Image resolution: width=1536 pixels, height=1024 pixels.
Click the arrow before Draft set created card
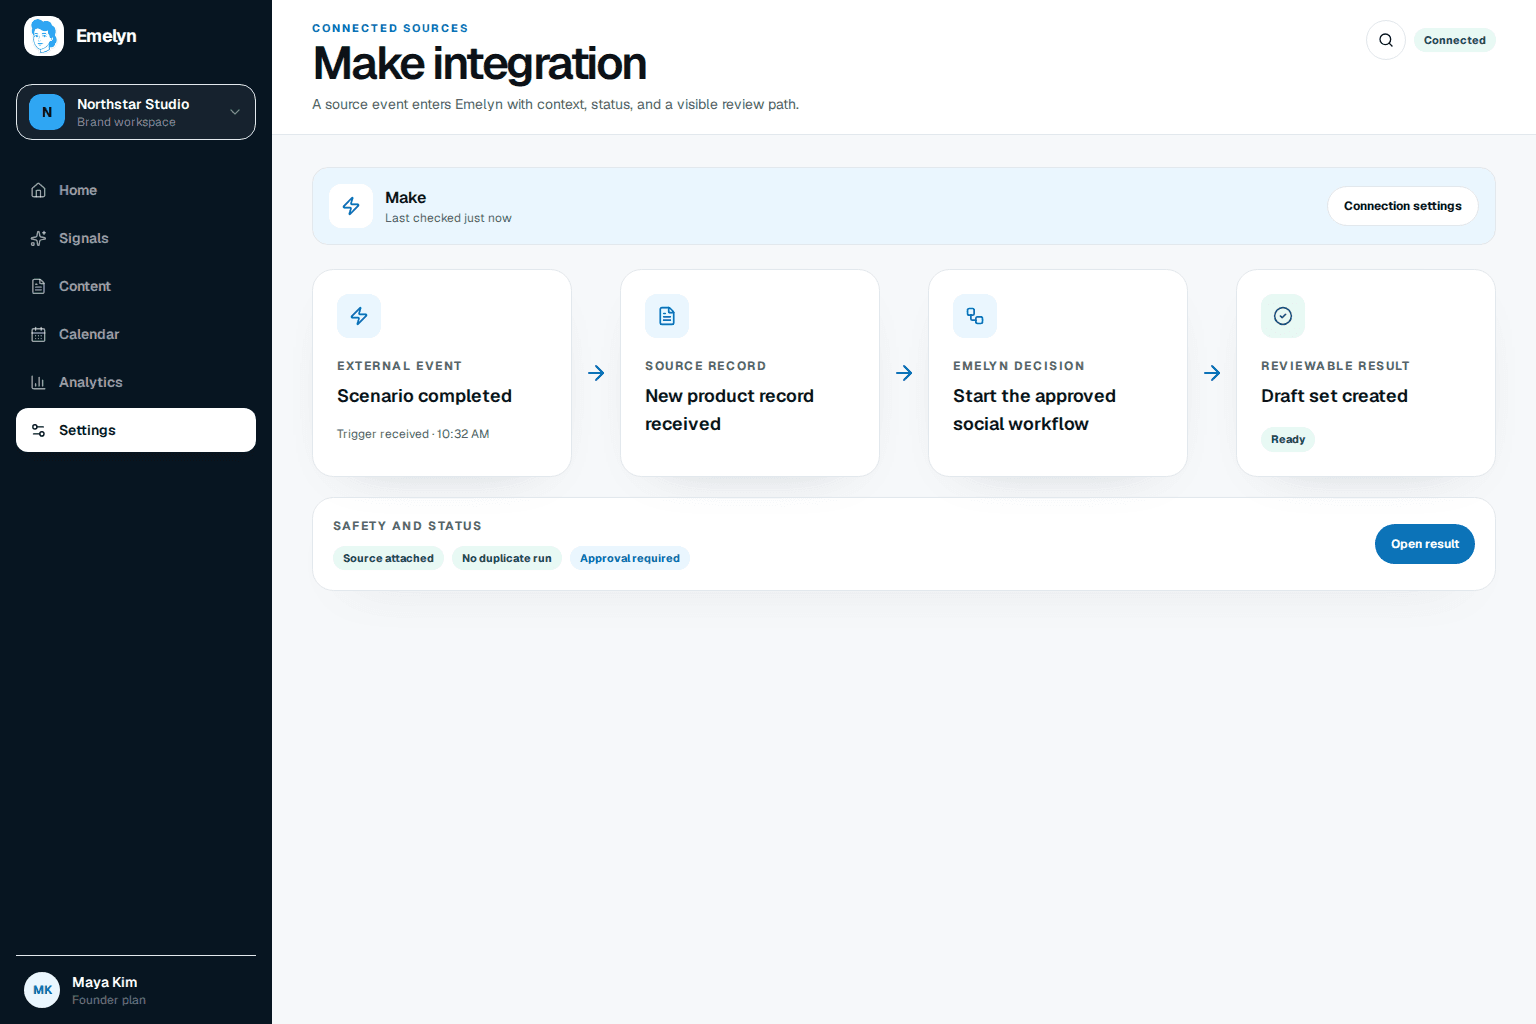point(1212,373)
